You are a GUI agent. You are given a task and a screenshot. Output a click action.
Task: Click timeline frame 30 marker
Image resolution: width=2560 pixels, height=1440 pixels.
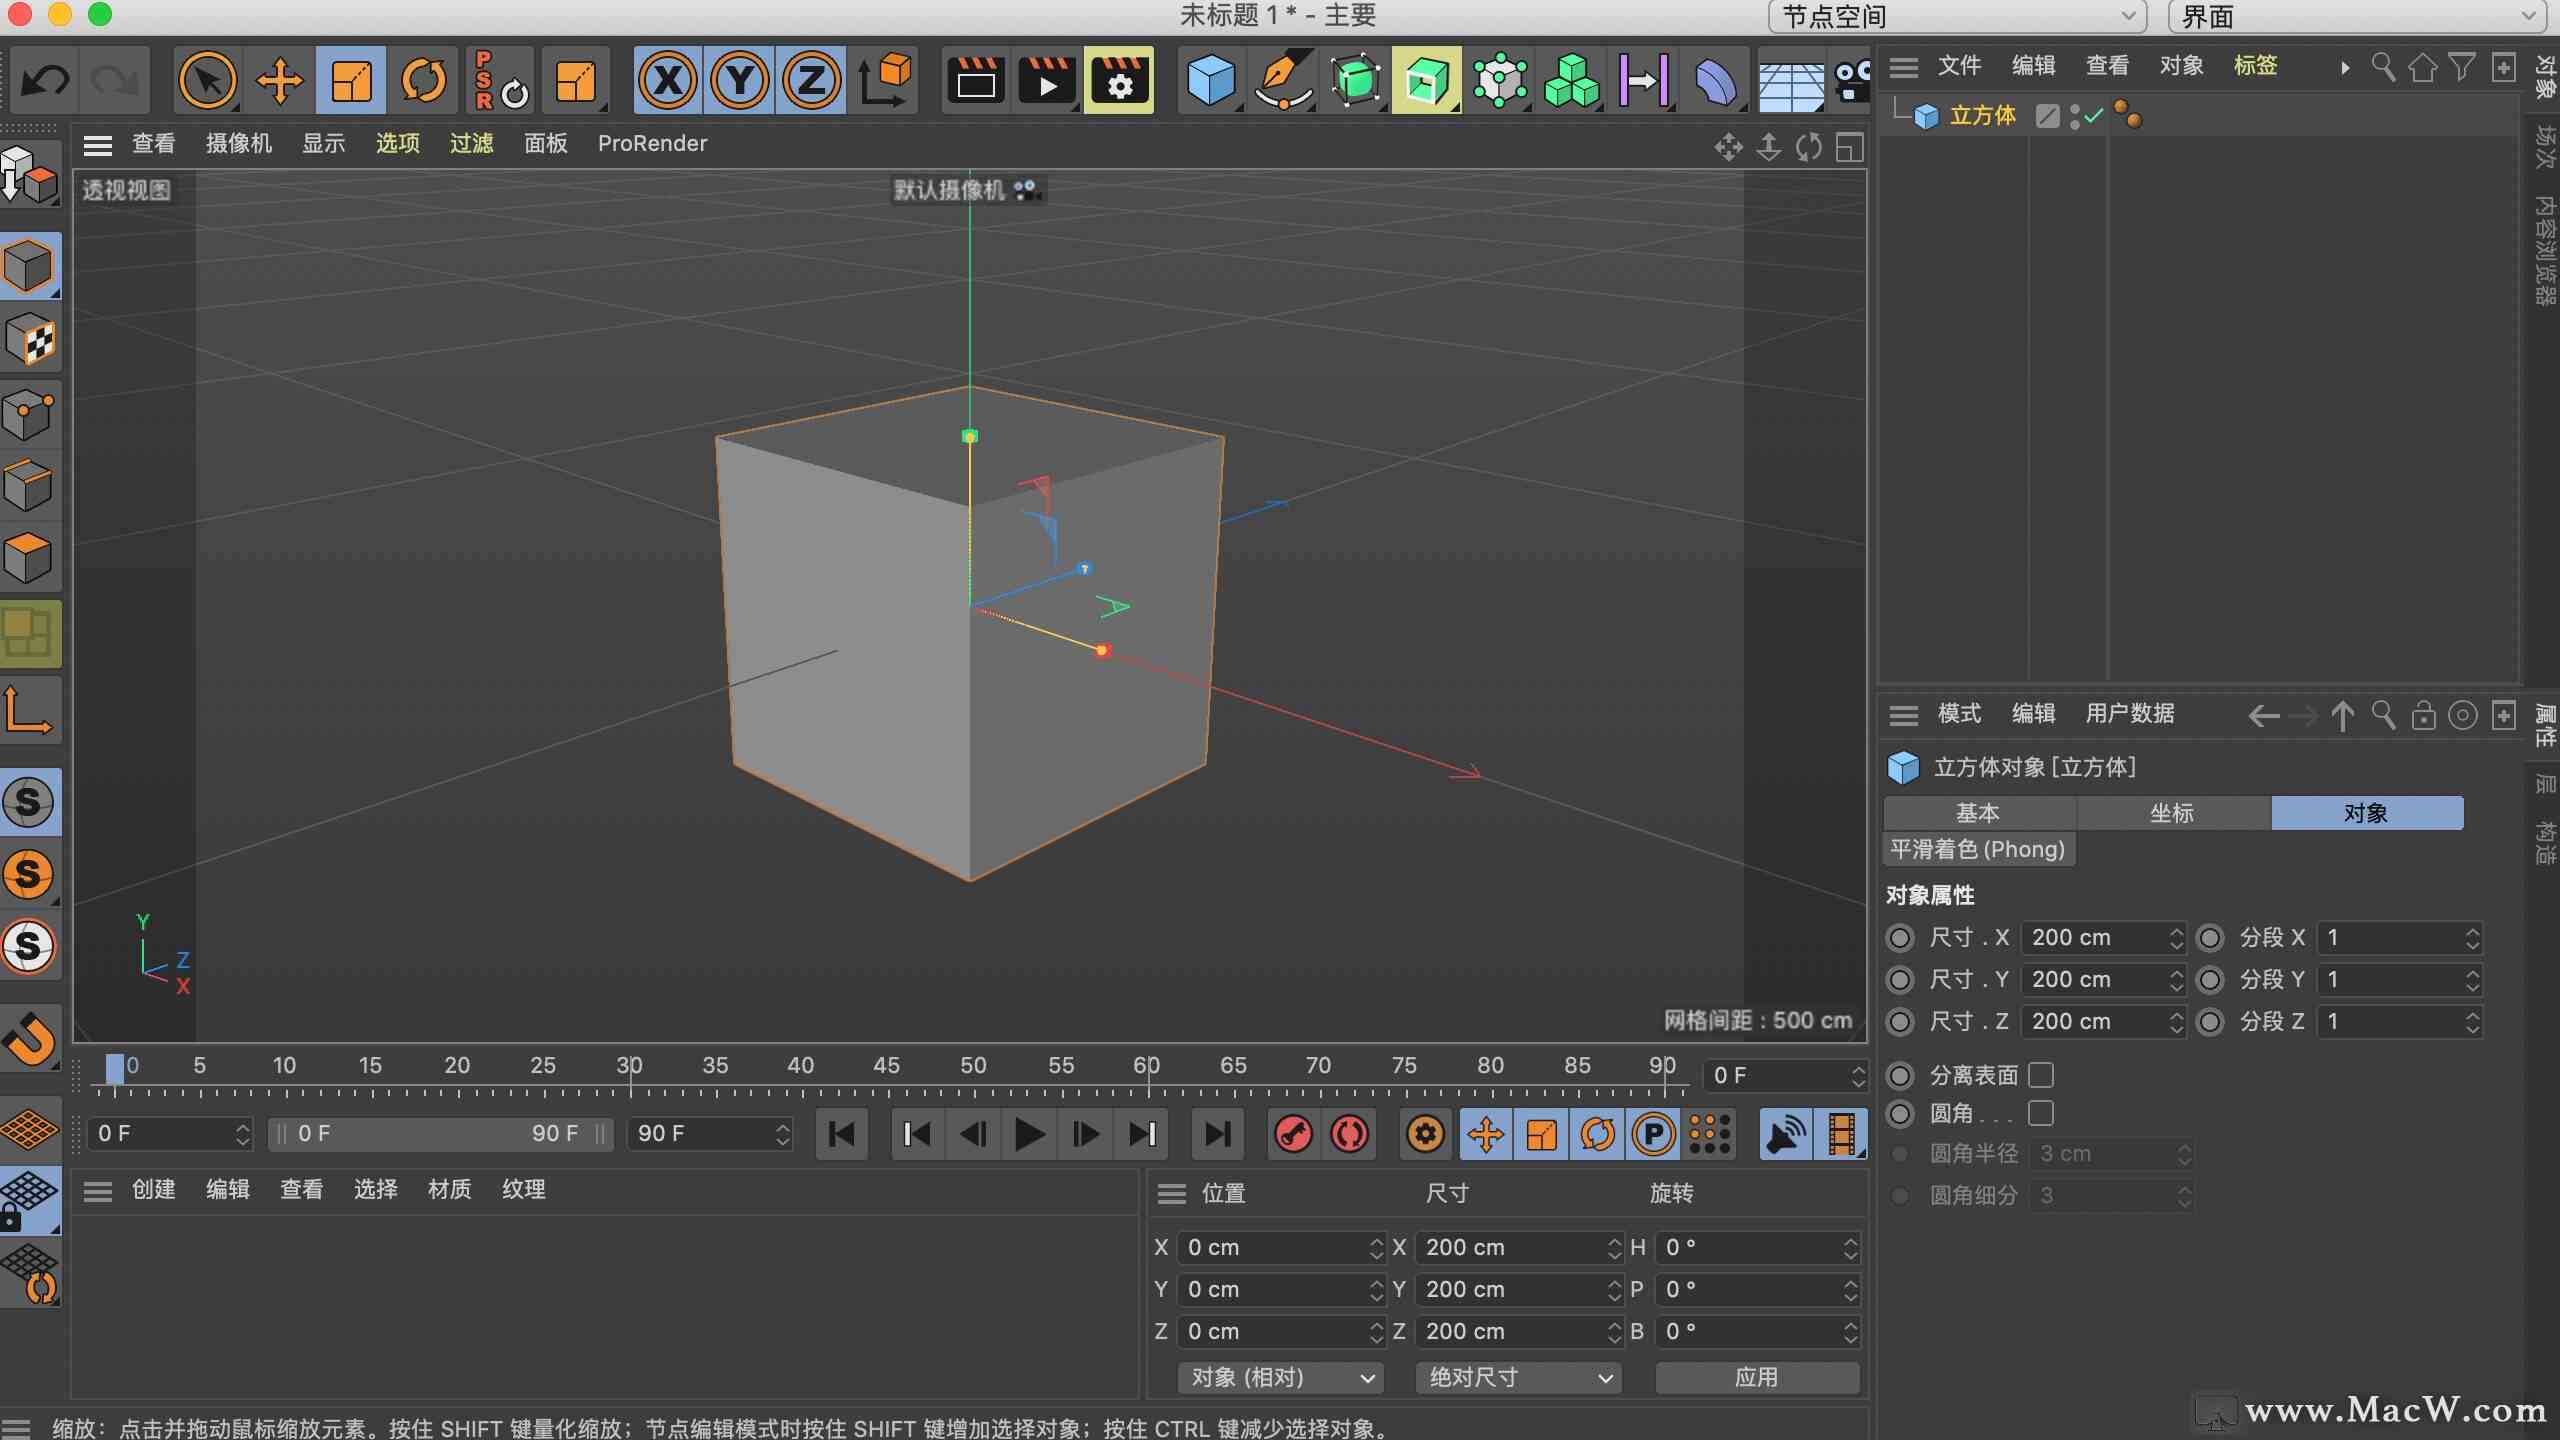coord(629,1066)
